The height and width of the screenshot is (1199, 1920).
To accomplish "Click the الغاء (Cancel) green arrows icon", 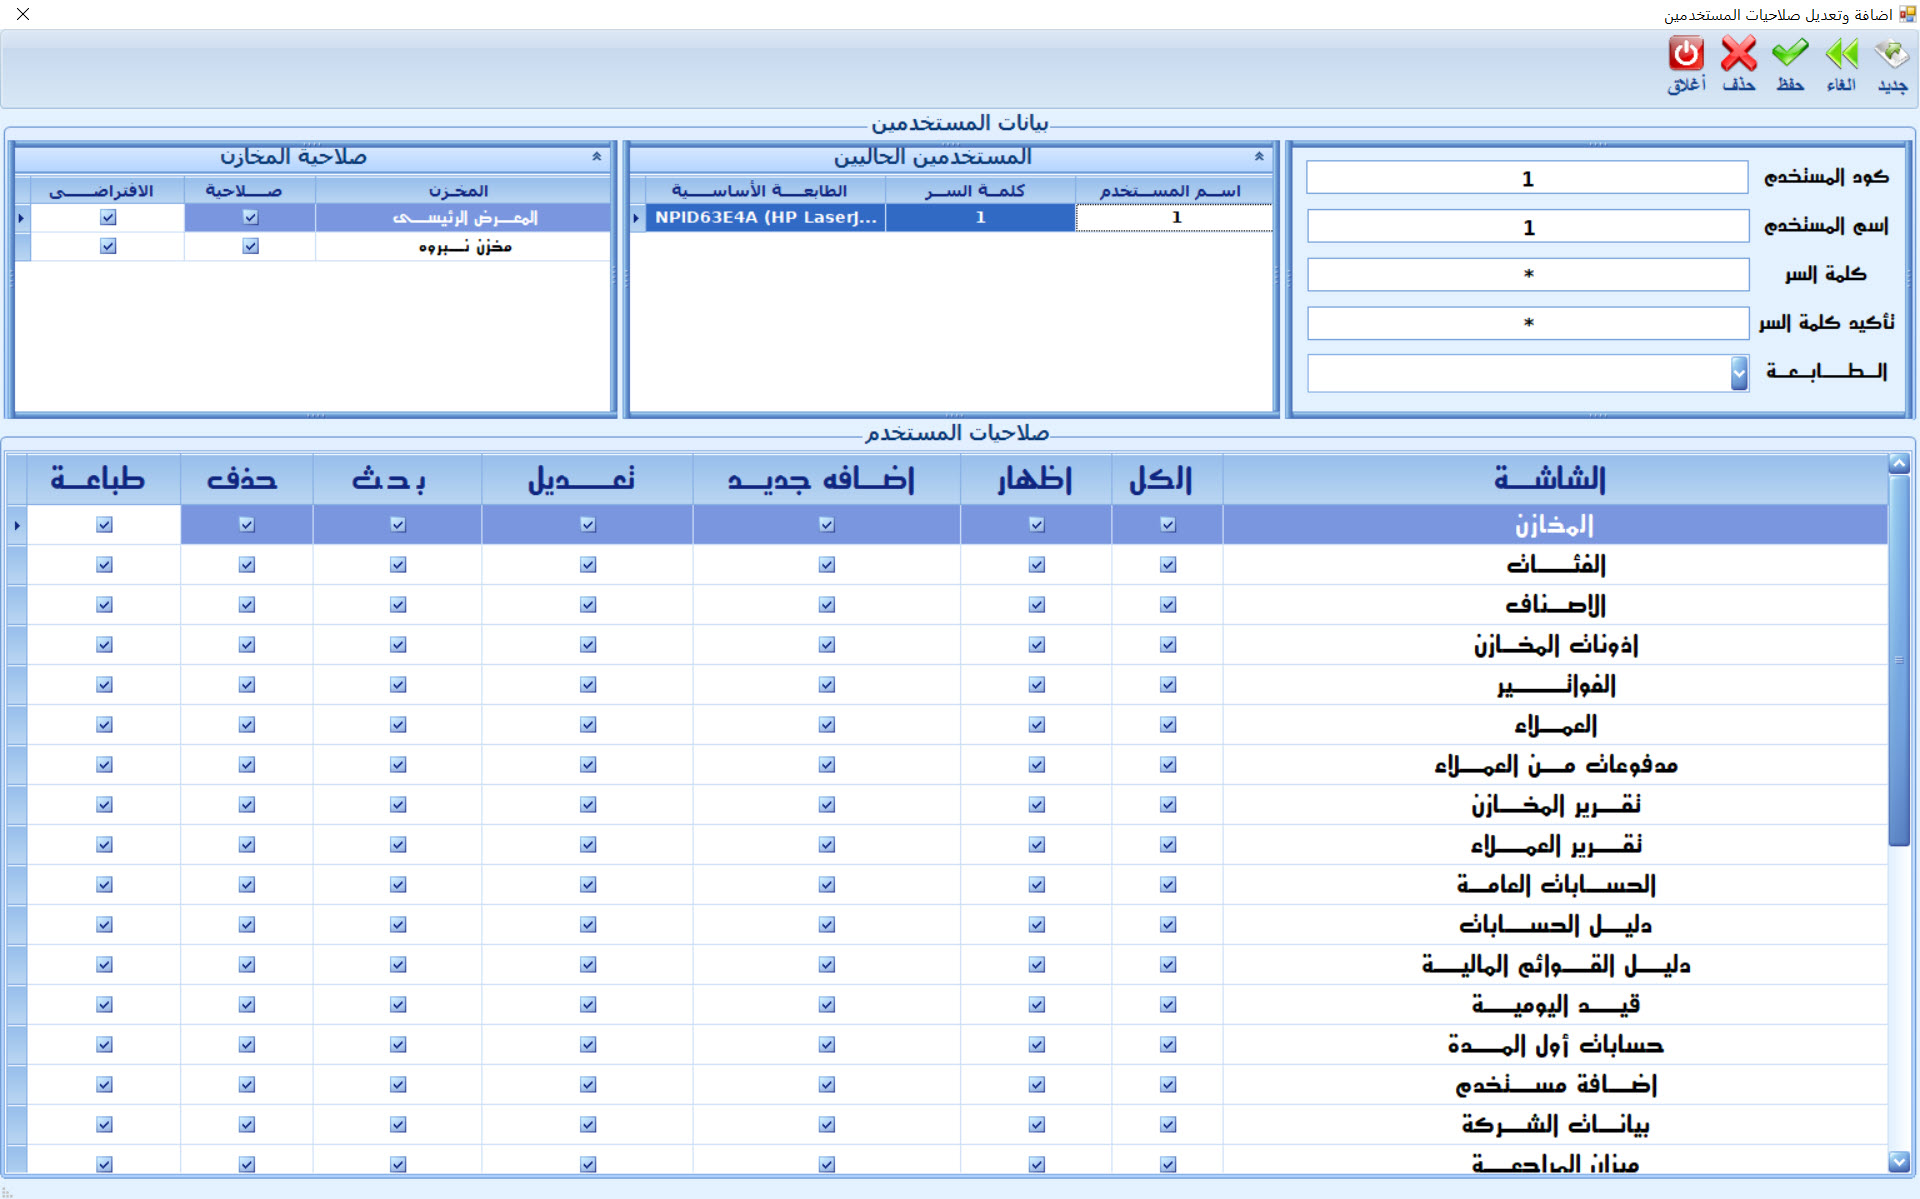I will tap(1841, 65).
